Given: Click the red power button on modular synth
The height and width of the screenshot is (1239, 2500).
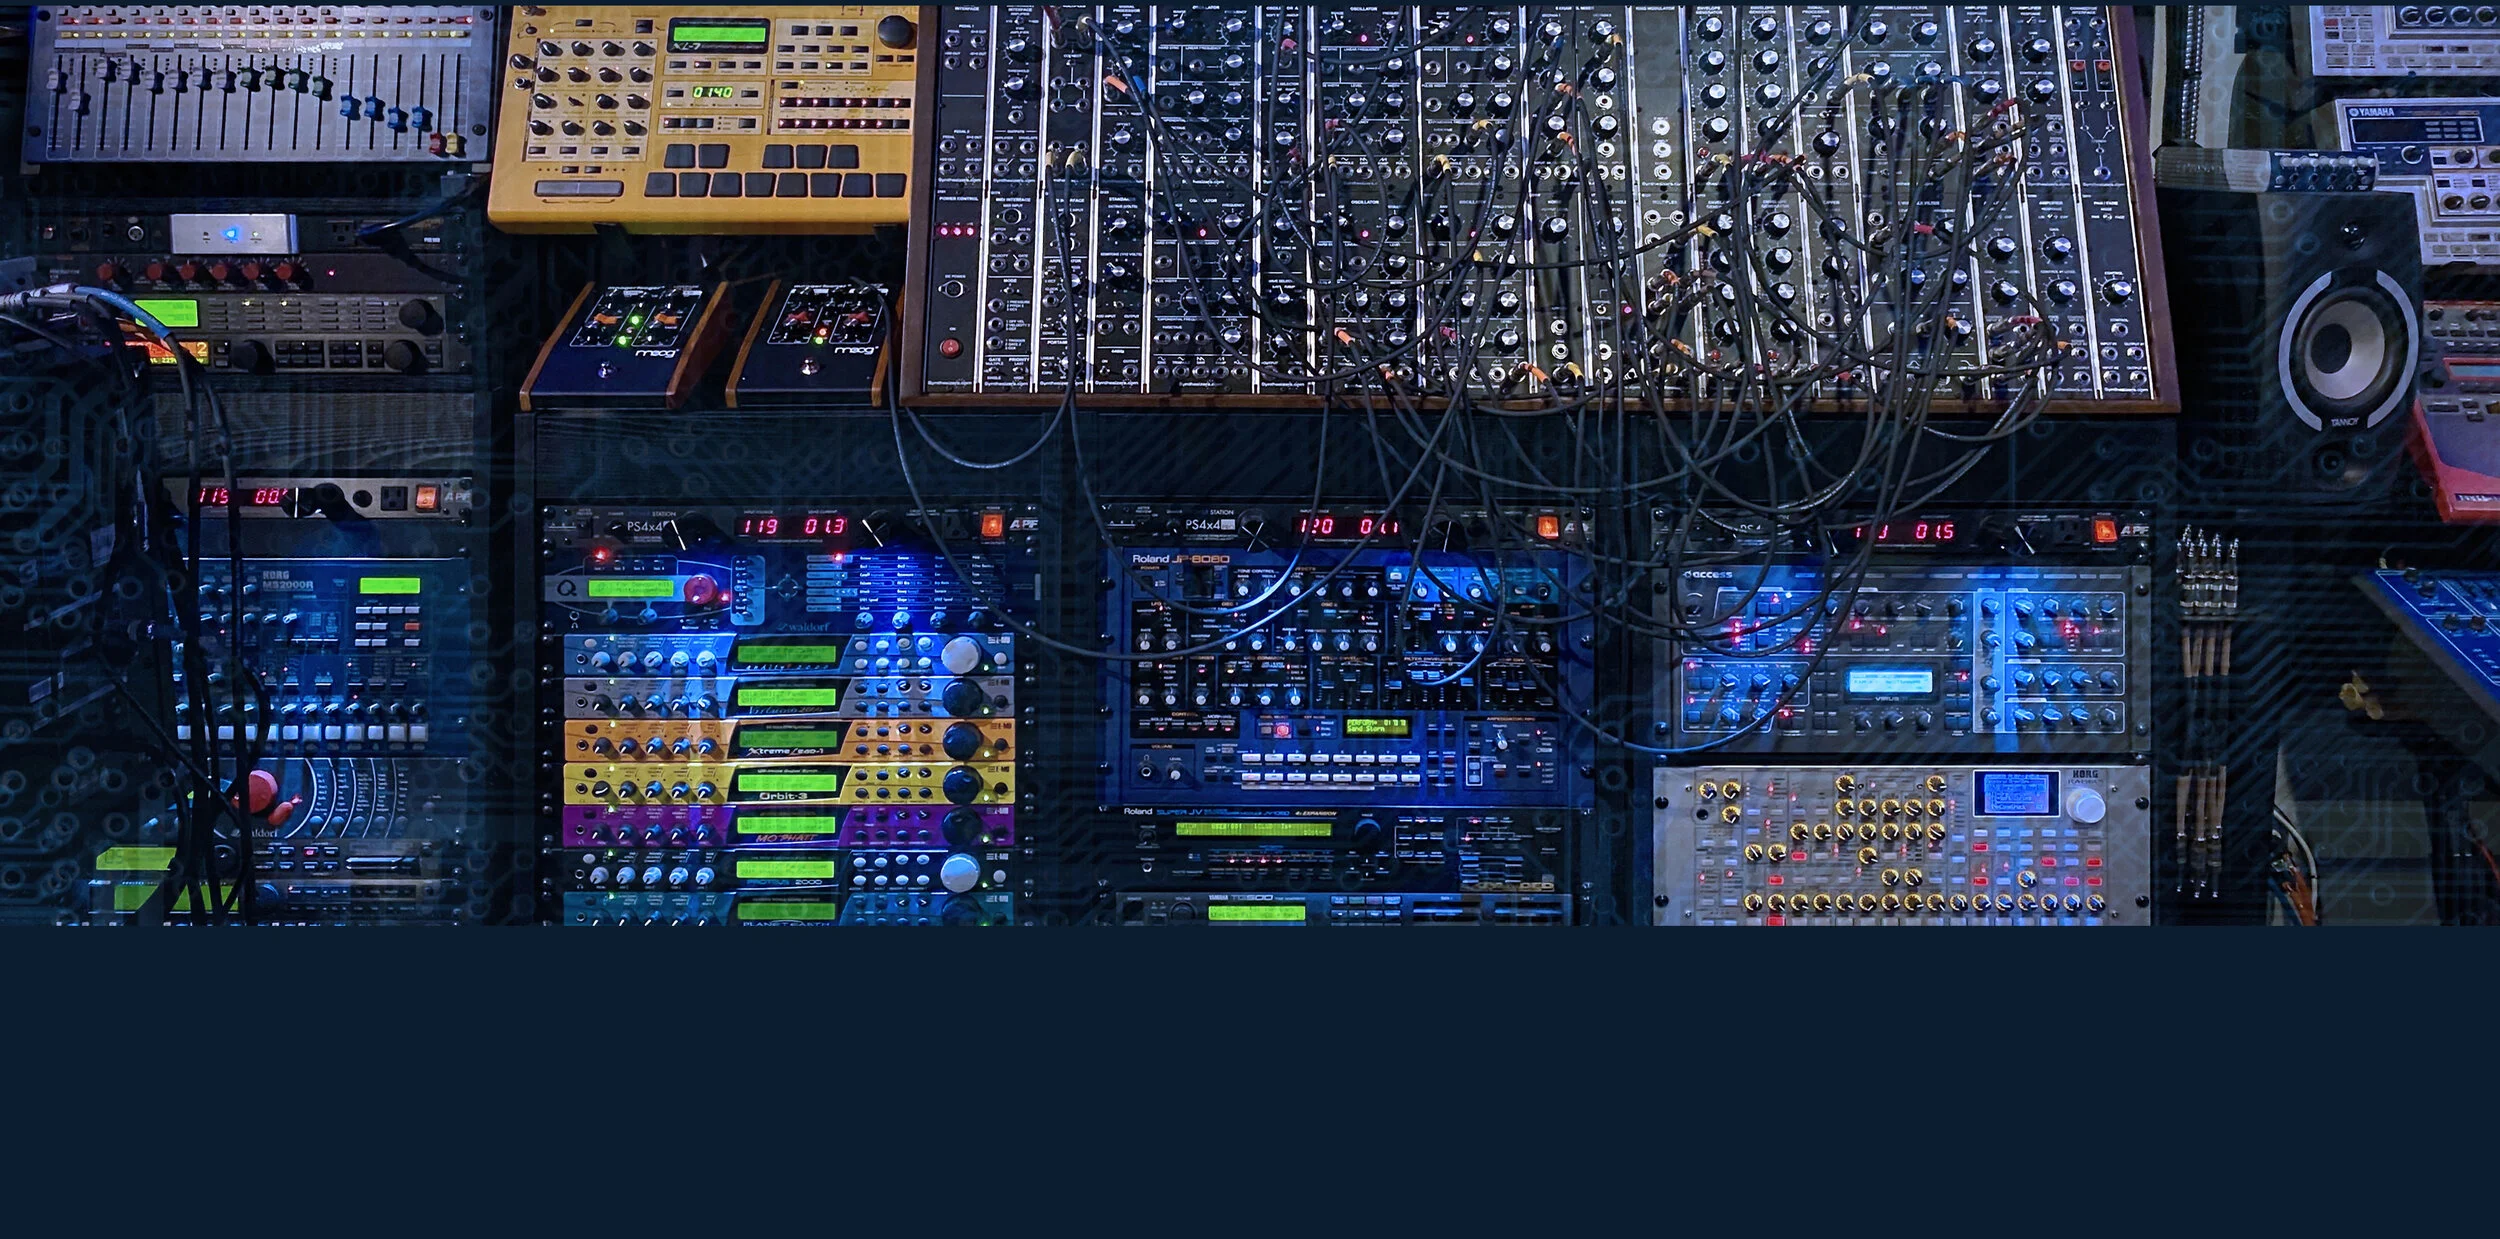Looking at the screenshot, I should point(950,348).
